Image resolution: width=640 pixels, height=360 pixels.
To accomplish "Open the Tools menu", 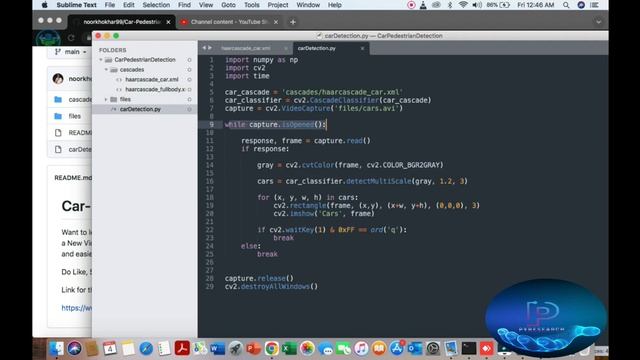I will pyautogui.click(x=251, y=5).
